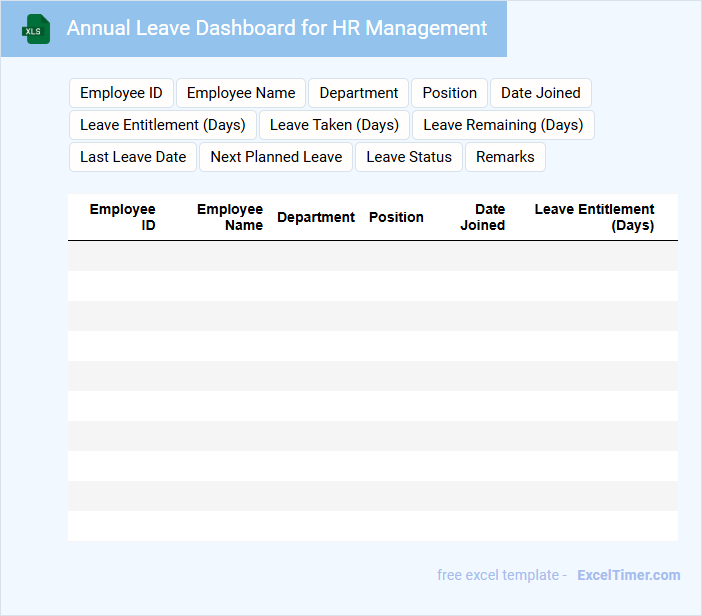Click the first empty table row
This screenshot has height=616, width=702.
click(x=372, y=256)
